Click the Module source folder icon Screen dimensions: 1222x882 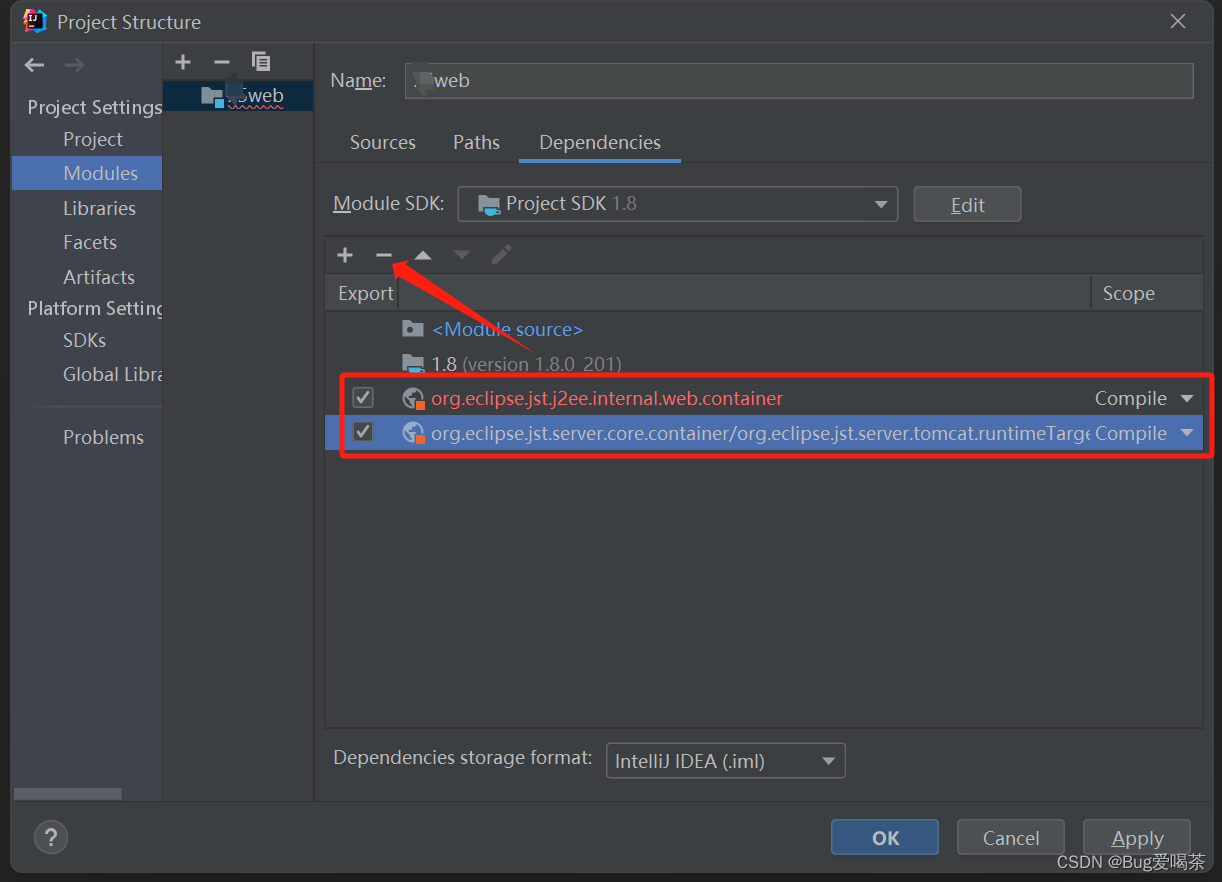(413, 329)
